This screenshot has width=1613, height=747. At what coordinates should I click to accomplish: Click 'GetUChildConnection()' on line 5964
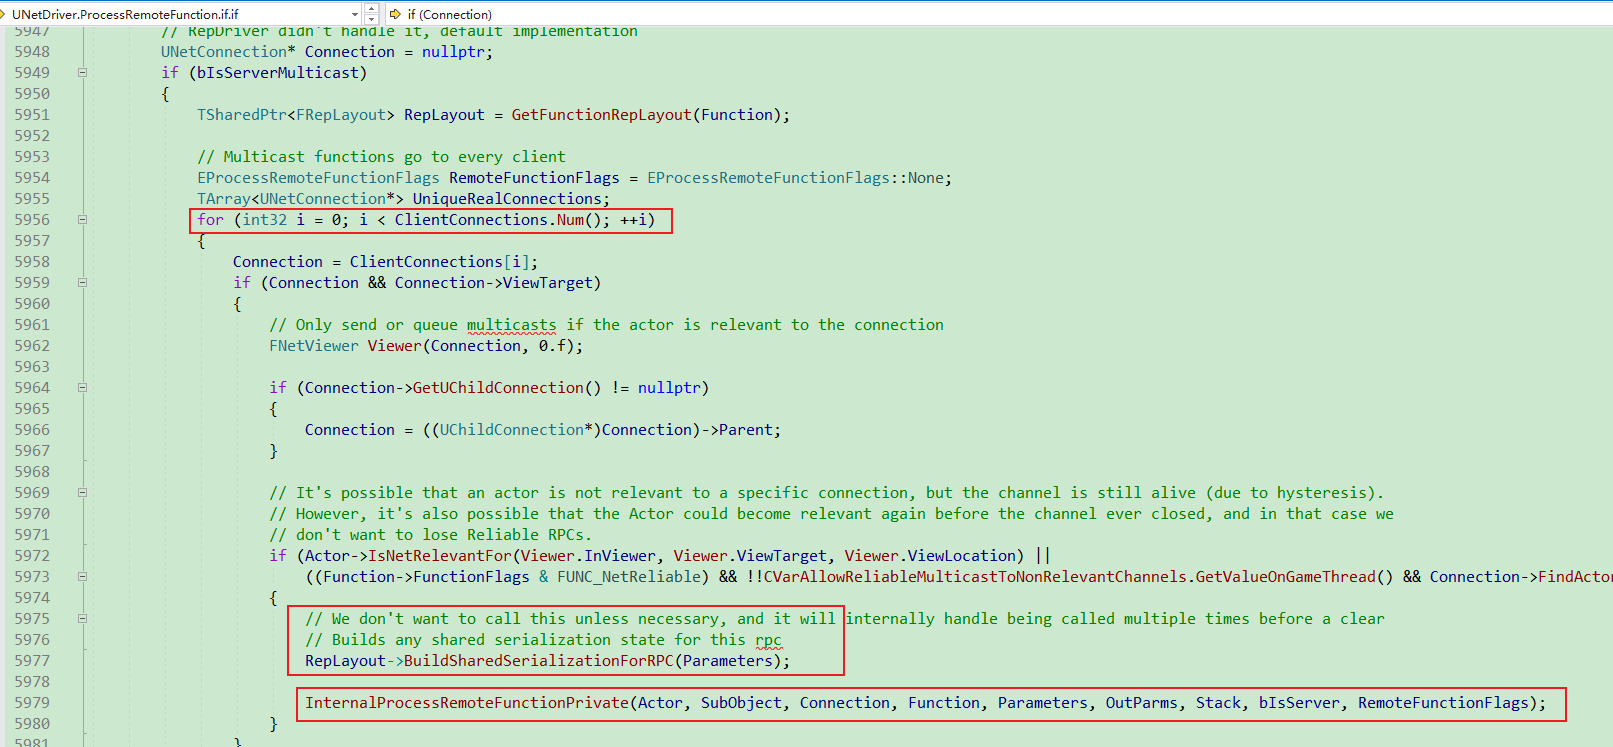507,388
